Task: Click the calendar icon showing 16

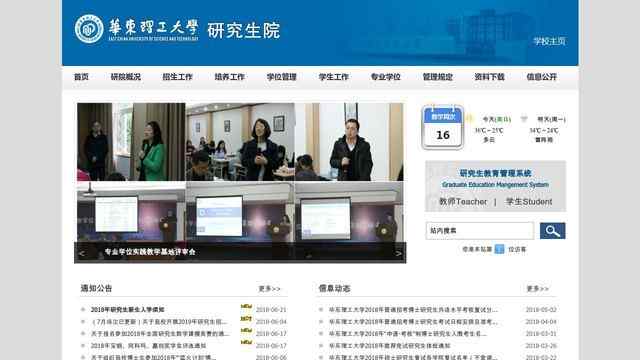Action: [x=442, y=127]
